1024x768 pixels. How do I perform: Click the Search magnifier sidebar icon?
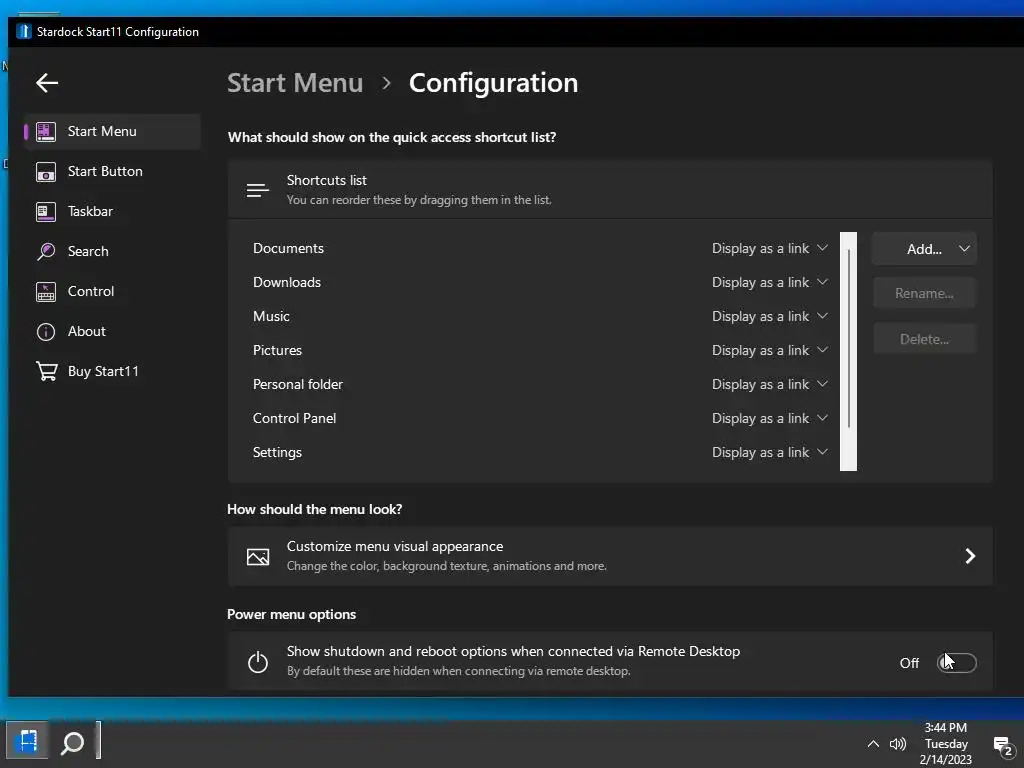pyautogui.click(x=46, y=251)
